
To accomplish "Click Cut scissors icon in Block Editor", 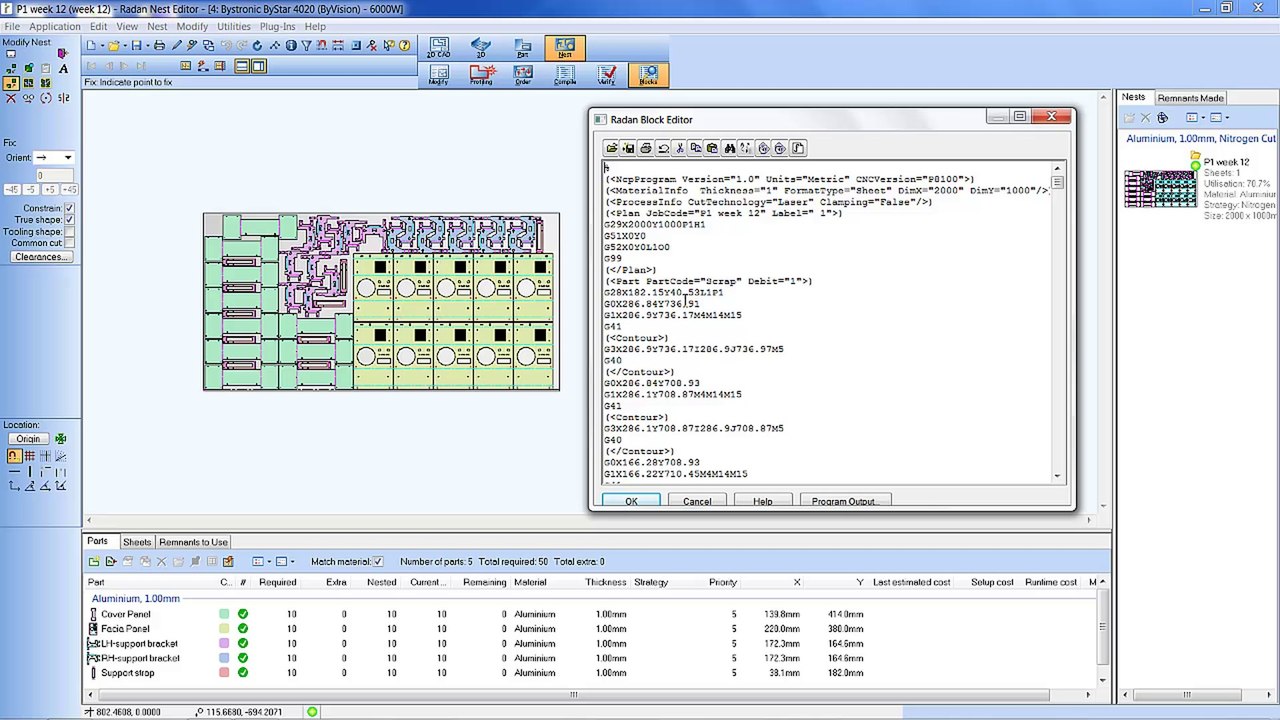I will point(679,148).
